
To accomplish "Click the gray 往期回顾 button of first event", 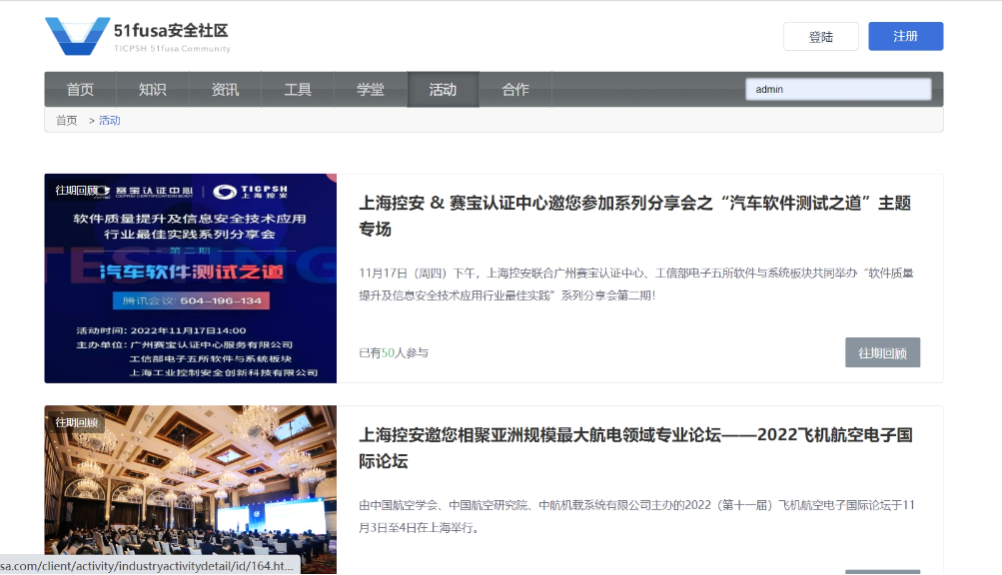I will 883,353.
